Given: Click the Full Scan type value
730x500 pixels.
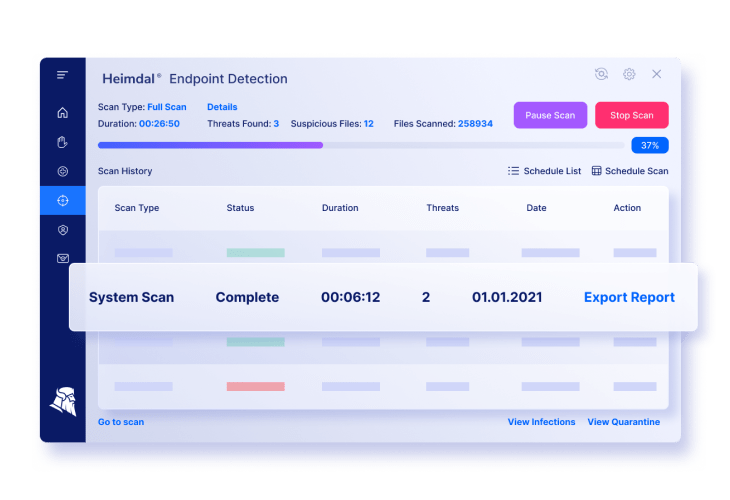Looking at the screenshot, I should pyautogui.click(x=167, y=107).
